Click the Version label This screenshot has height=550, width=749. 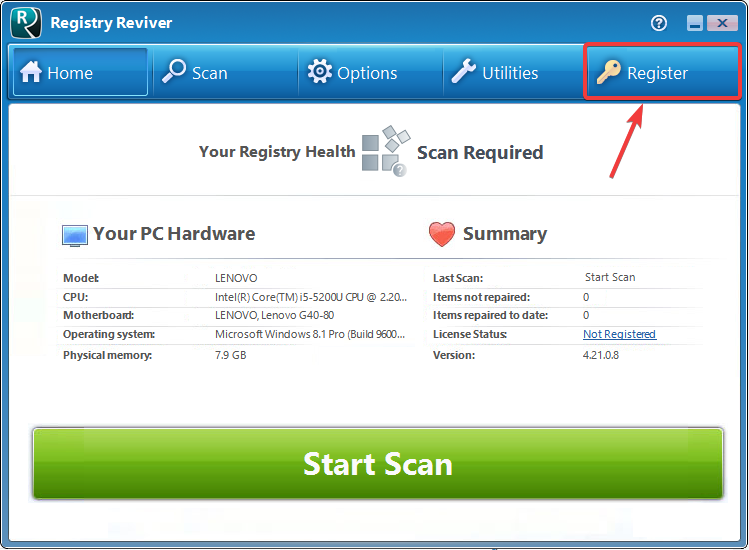454,355
